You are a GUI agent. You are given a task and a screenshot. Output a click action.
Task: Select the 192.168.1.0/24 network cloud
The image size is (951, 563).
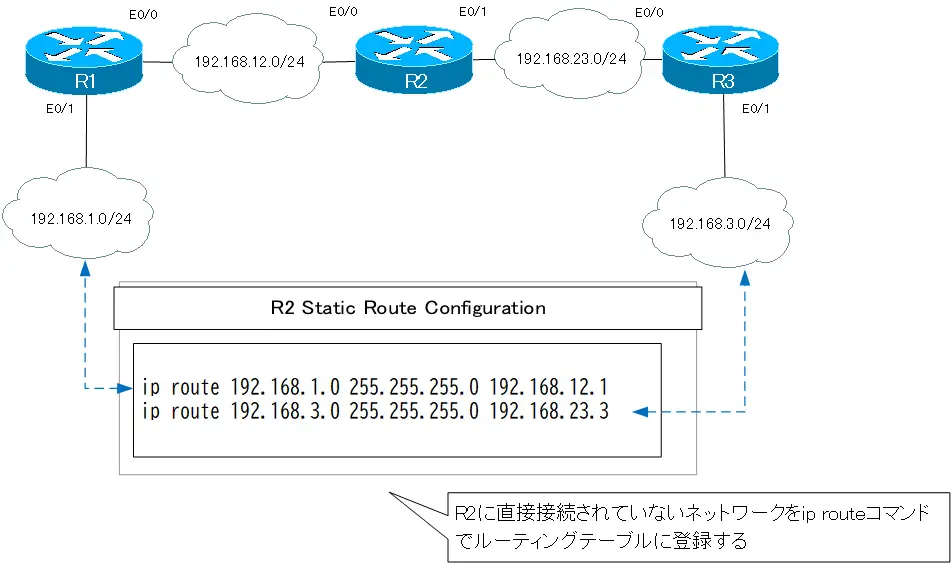coord(79,215)
